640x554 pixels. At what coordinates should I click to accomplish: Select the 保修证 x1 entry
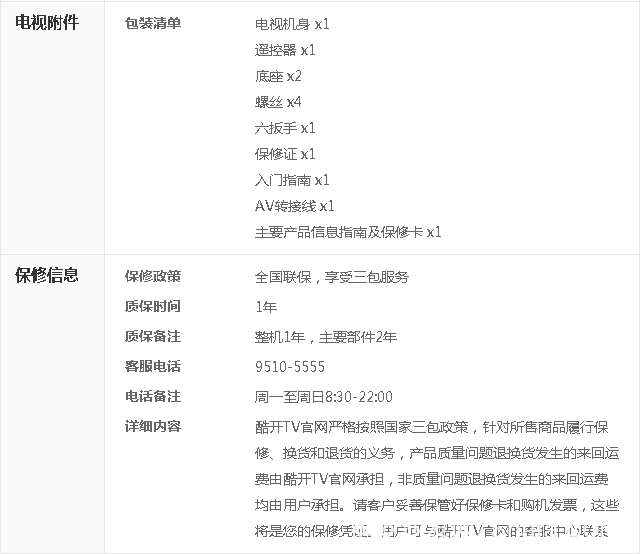click(x=285, y=154)
